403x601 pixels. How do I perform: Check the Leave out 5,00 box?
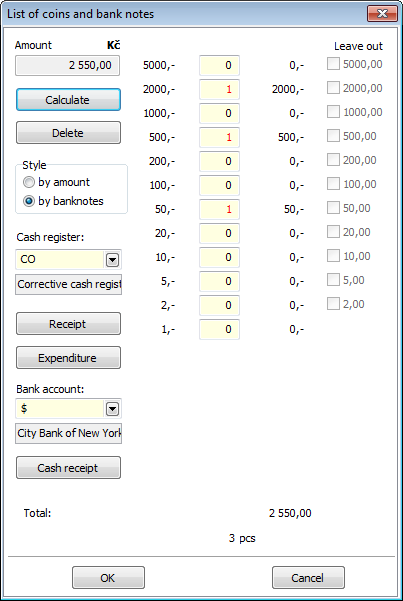click(333, 280)
